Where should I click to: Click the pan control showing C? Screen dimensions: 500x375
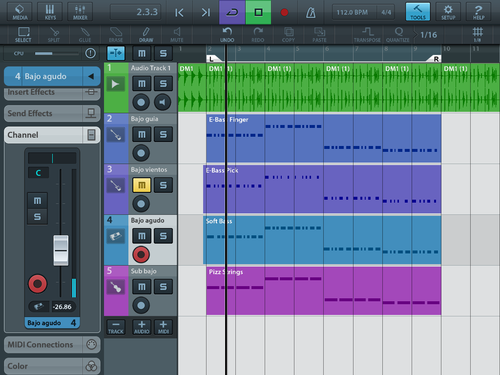point(38,173)
